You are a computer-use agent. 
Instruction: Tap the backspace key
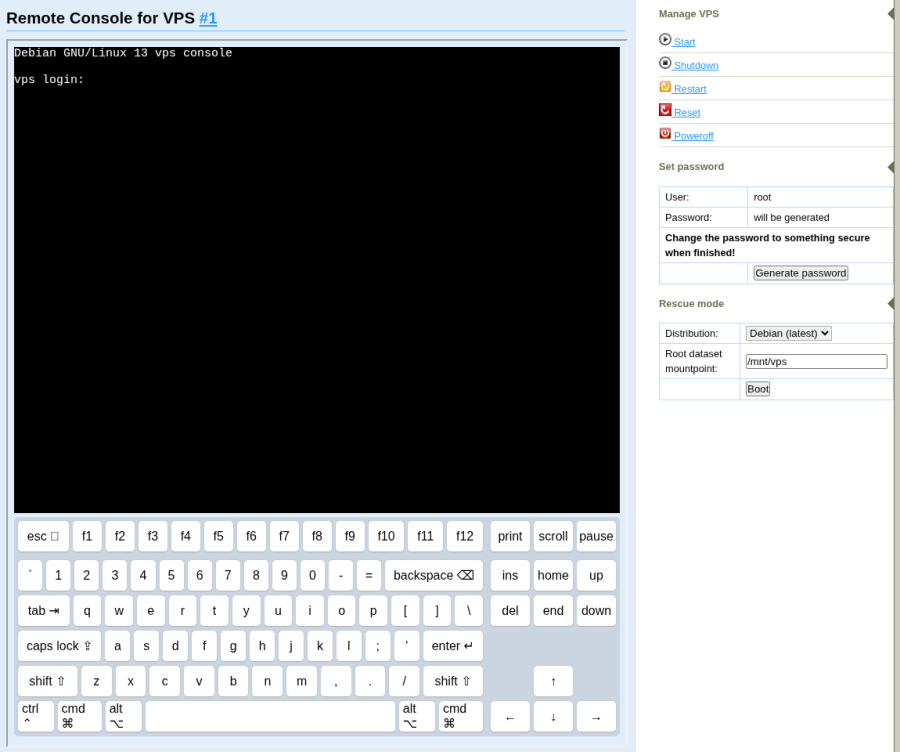pyautogui.click(x=434, y=575)
